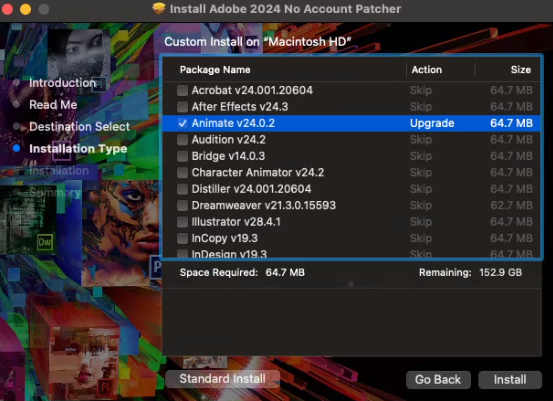Select the Installation Type step
553x401 pixels.
[78, 149]
